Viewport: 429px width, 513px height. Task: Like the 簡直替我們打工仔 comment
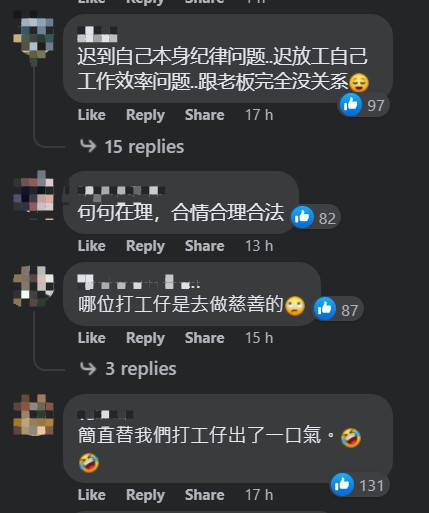coord(92,495)
